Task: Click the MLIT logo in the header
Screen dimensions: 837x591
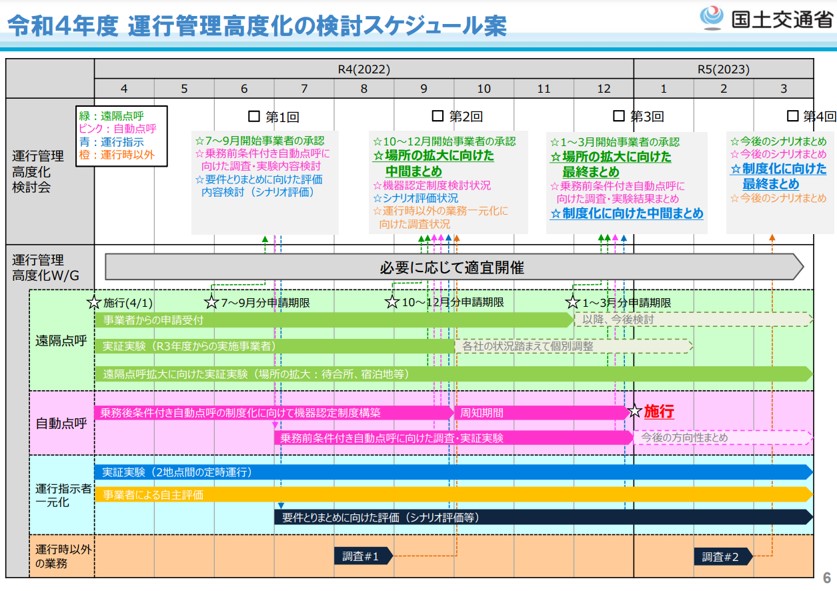Action: point(711,18)
